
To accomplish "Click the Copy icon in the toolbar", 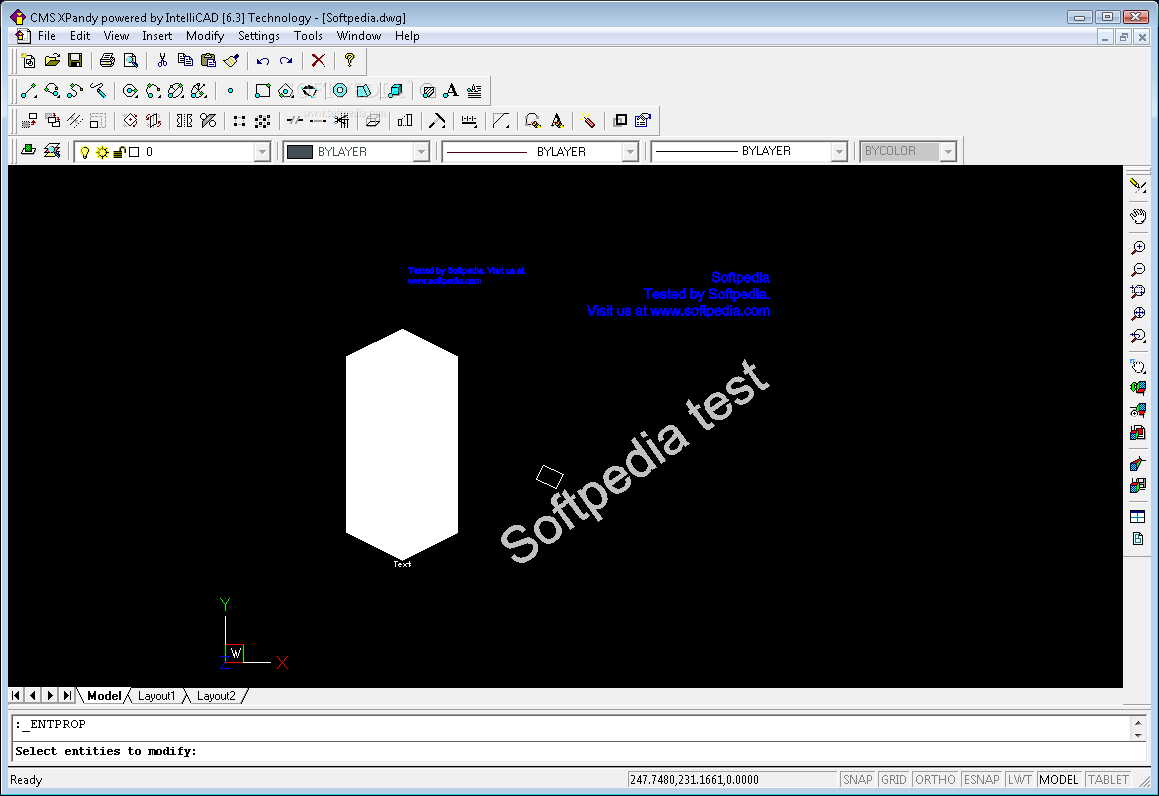I will [186, 61].
